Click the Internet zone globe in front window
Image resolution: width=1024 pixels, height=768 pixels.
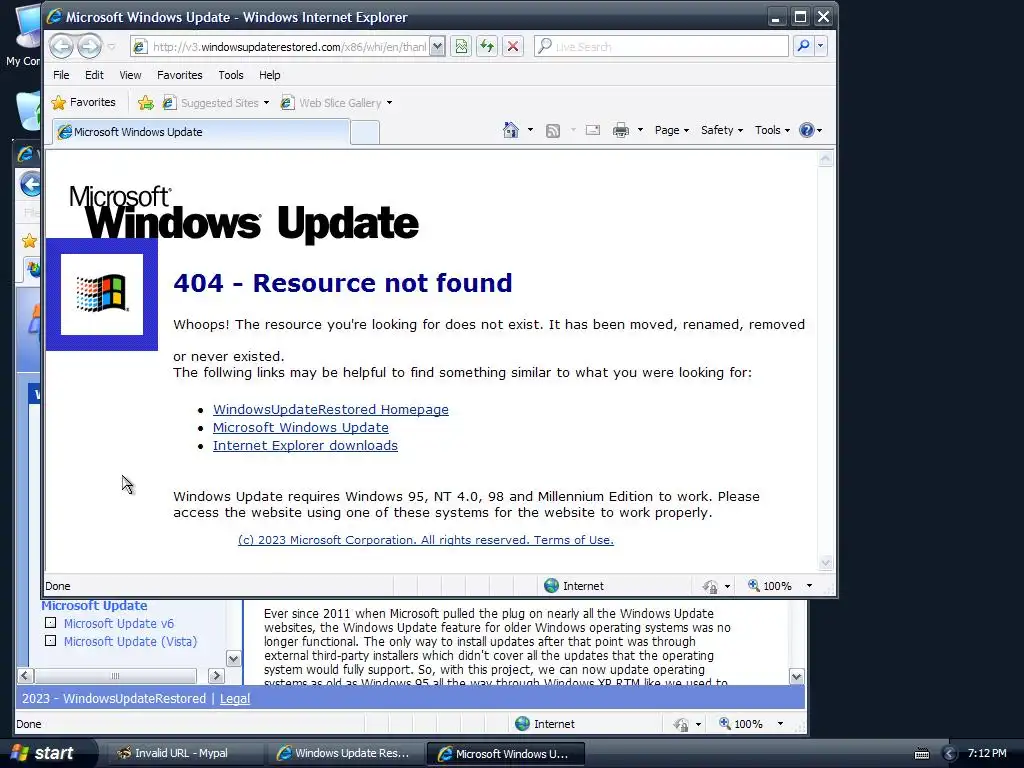click(x=551, y=586)
